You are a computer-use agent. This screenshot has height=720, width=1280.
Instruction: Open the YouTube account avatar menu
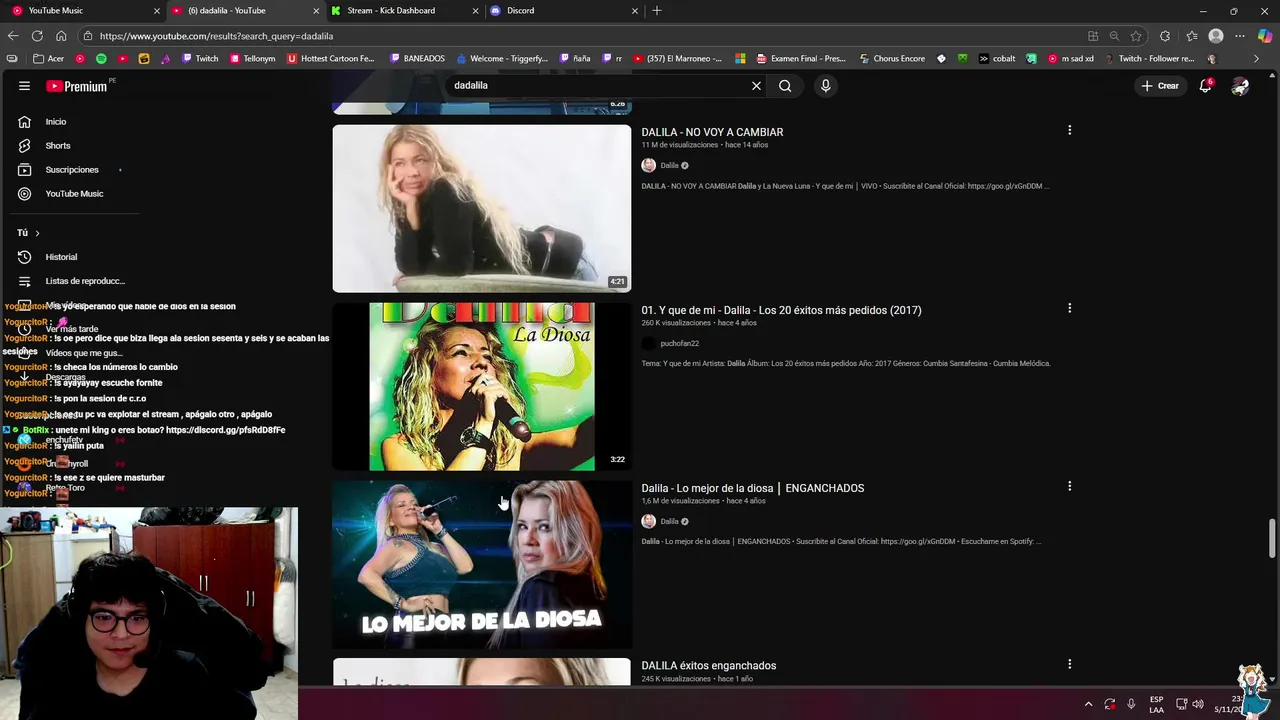tap(1240, 86)
